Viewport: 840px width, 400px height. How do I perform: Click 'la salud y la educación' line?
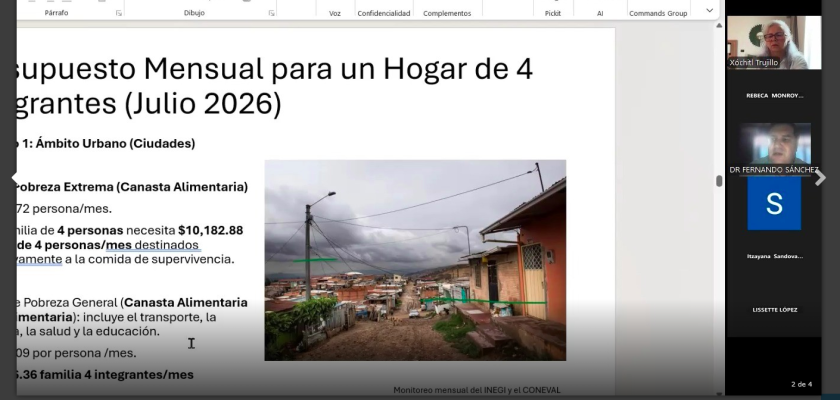pos(92,331)
